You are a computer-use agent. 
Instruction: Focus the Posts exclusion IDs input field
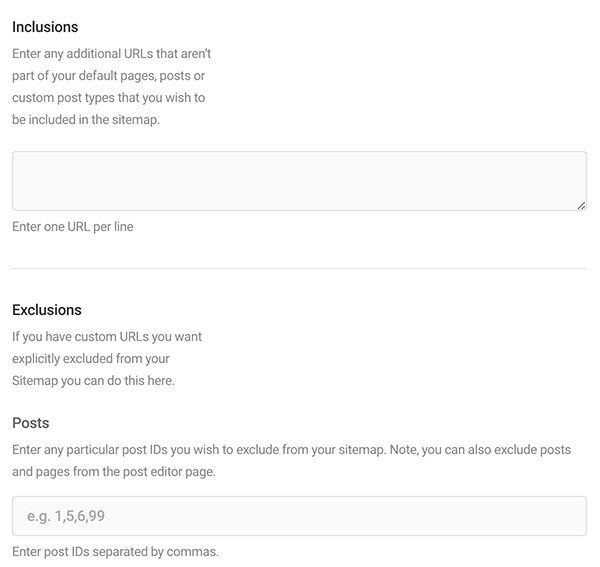(299, 516)
